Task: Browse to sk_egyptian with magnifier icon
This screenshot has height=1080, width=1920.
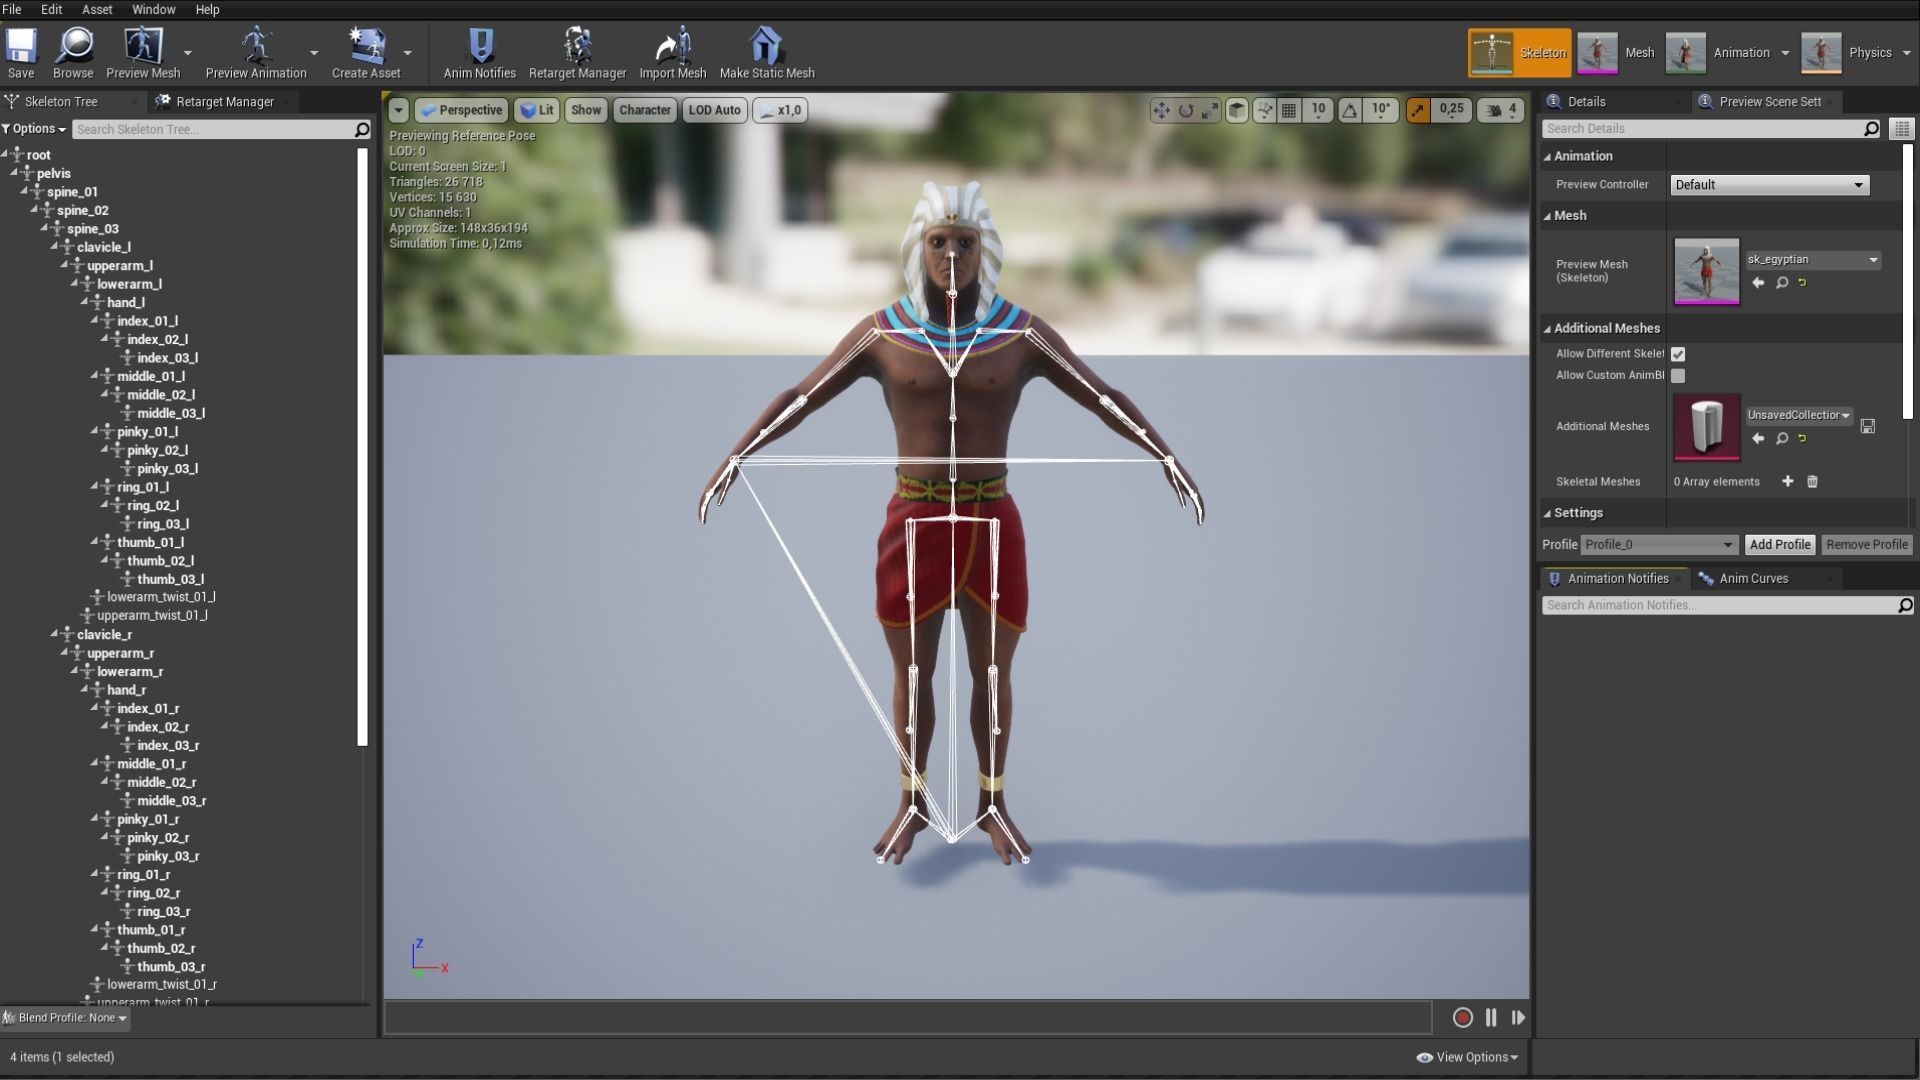Action: 1781,283
